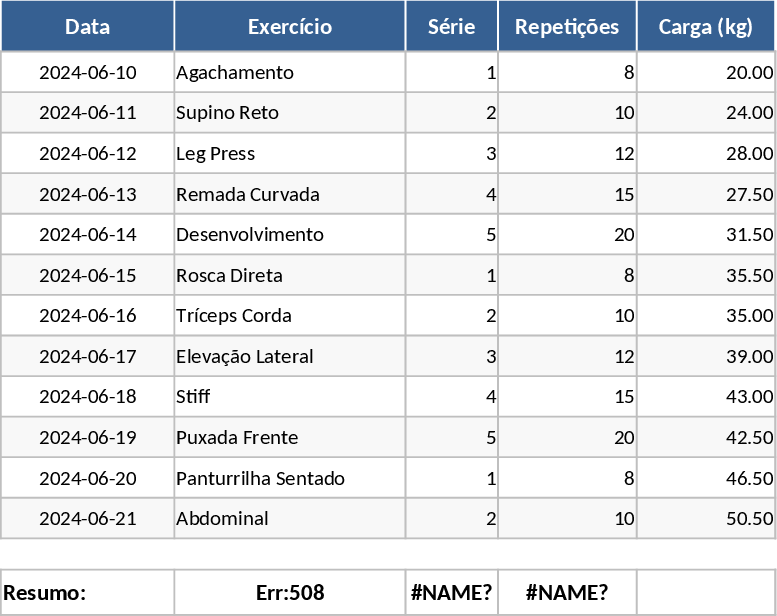Click the date cell 2024-06-11
The width and height of the screenshot is (777, 616).
pyautogui.click(x=88, y=113)
